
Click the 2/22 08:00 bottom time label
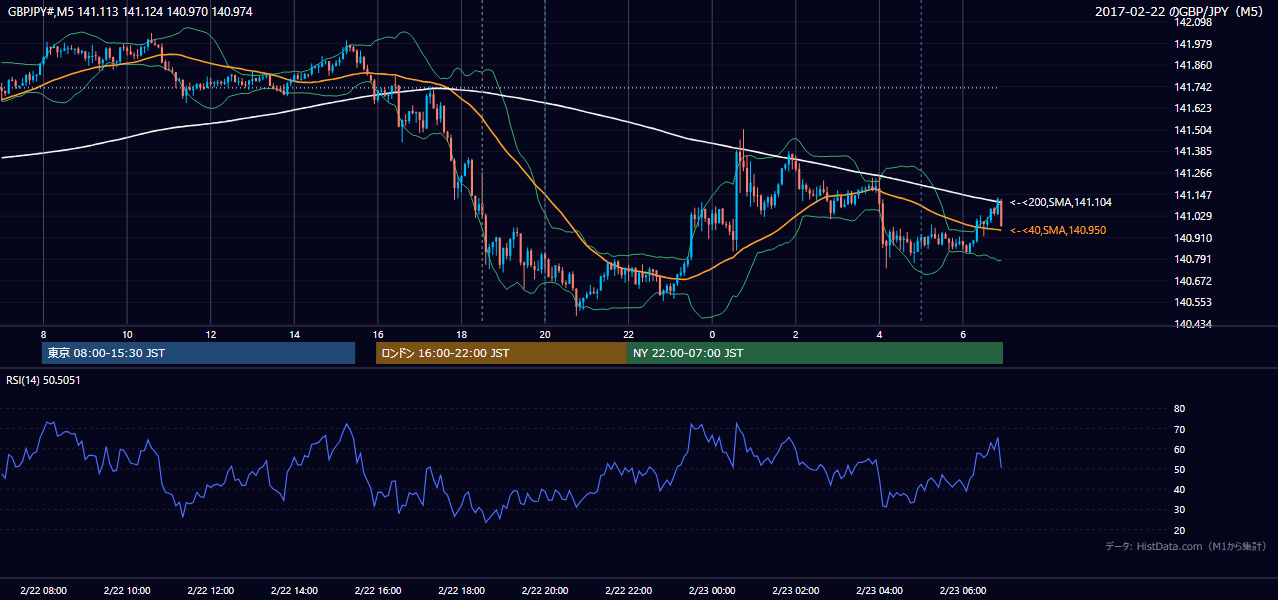[x=43, y=590]
